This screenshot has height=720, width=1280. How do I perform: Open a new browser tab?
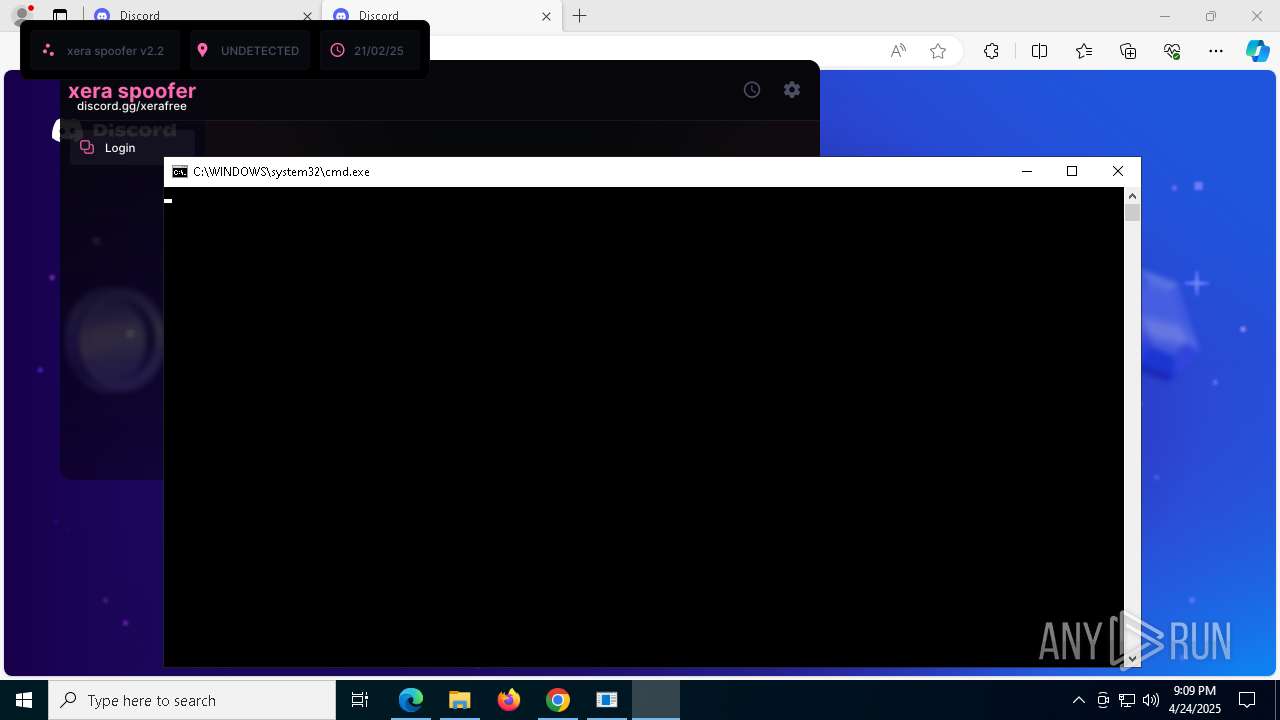tap(580, 16)
